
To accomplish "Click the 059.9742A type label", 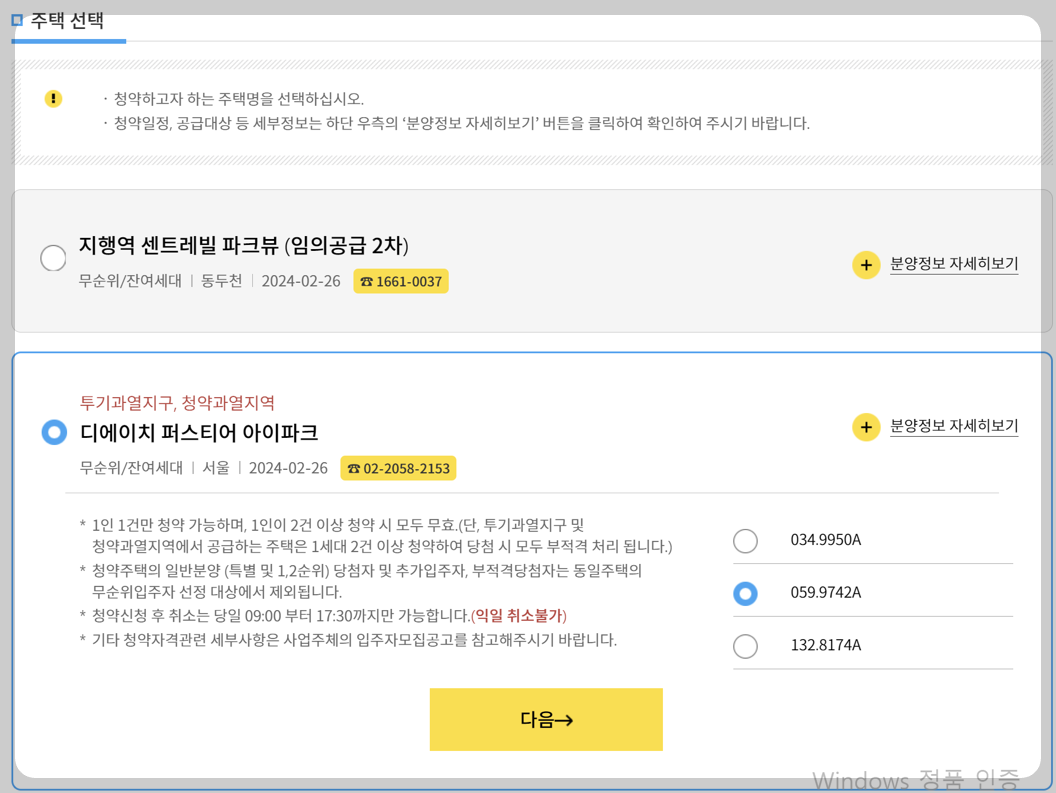I will coord(826,592).
